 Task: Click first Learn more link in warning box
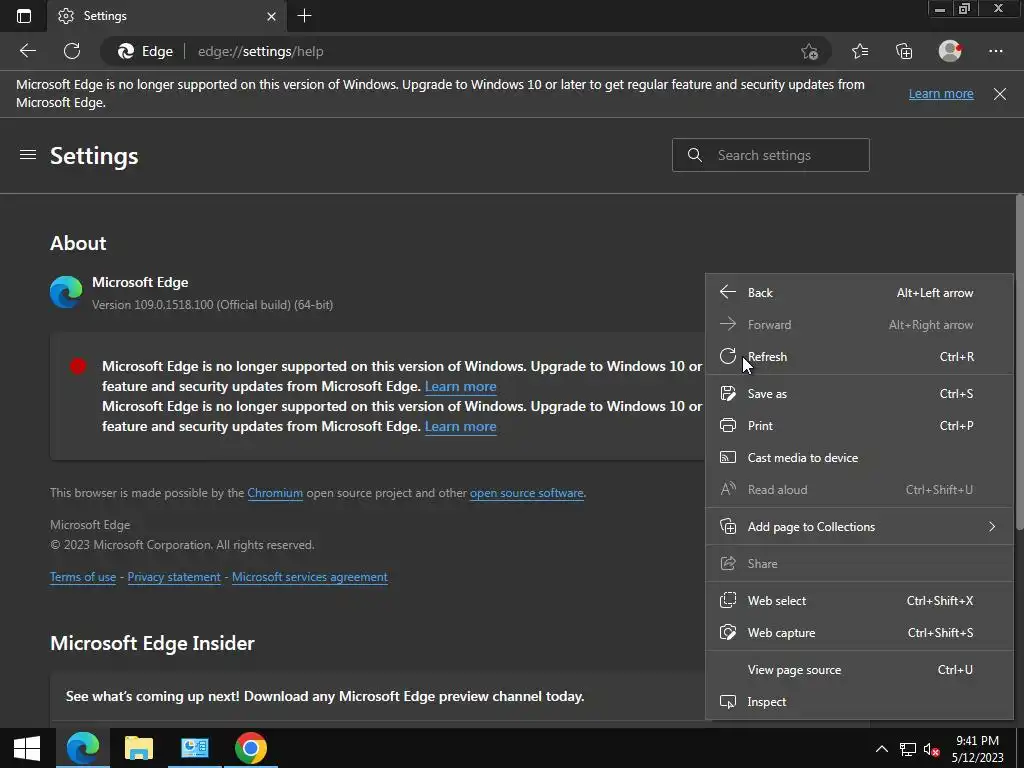460,386
